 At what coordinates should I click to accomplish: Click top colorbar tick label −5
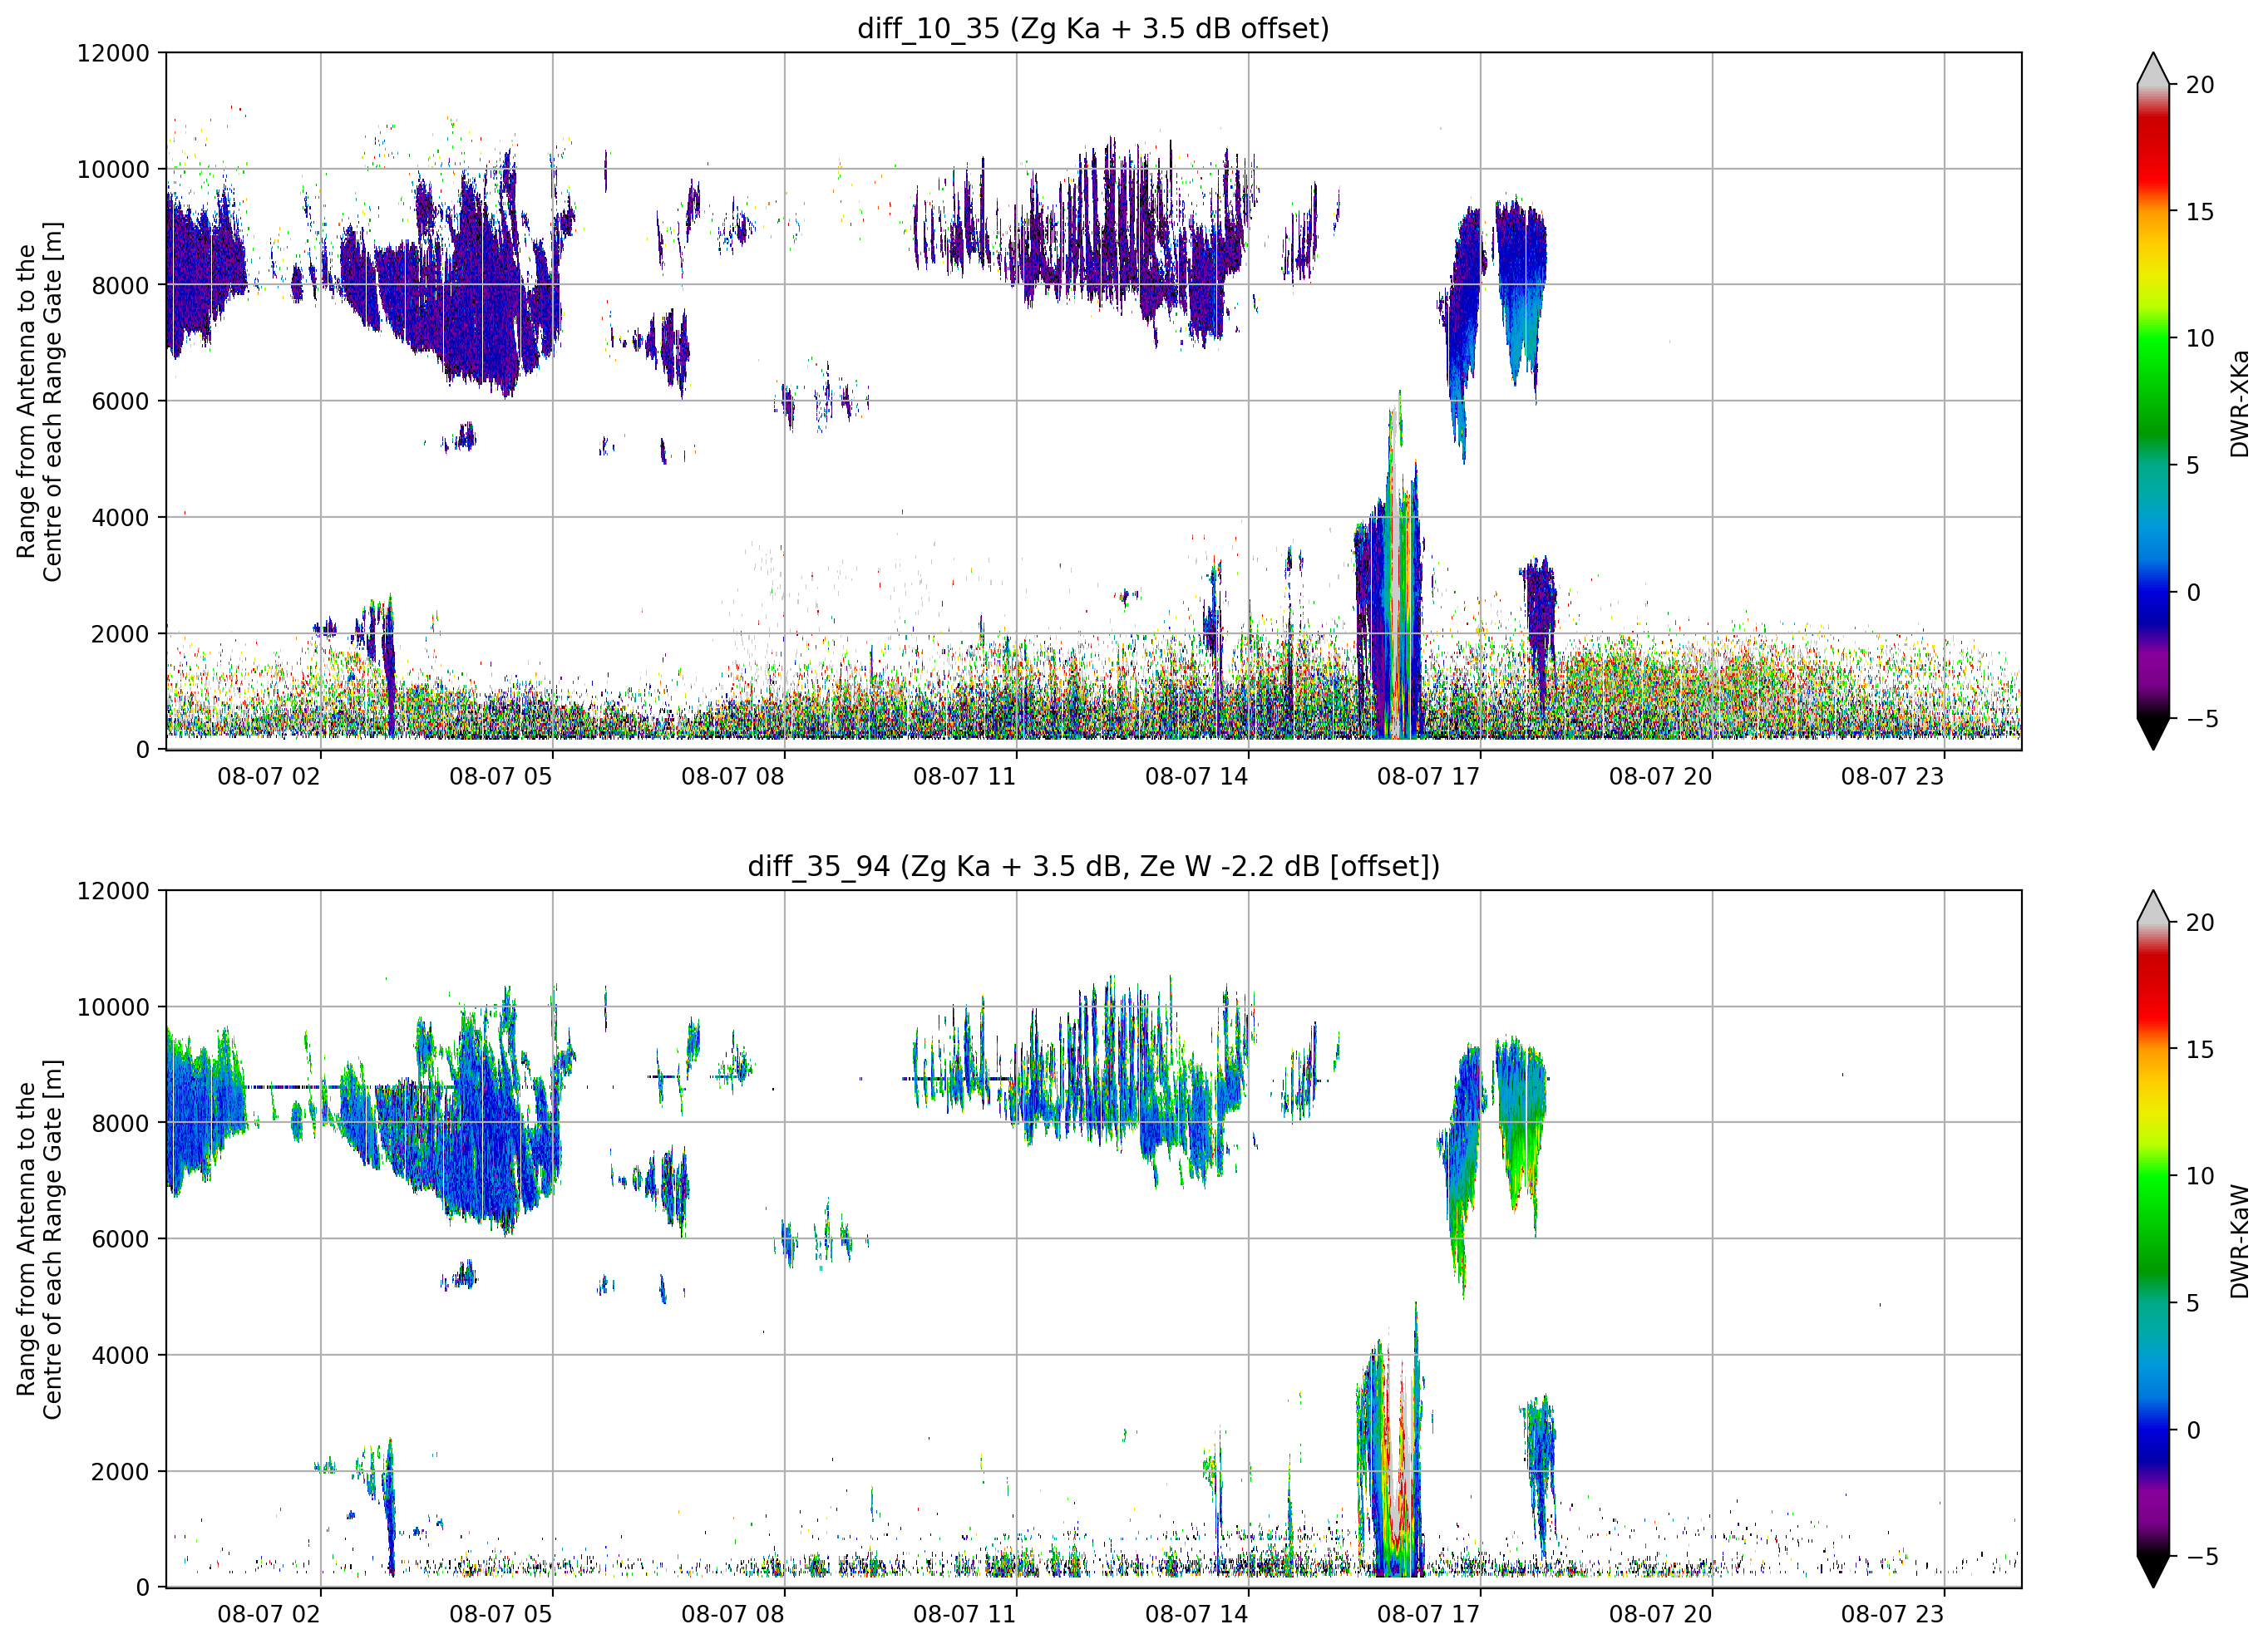pyautogui.click(x=2201, y=718)
